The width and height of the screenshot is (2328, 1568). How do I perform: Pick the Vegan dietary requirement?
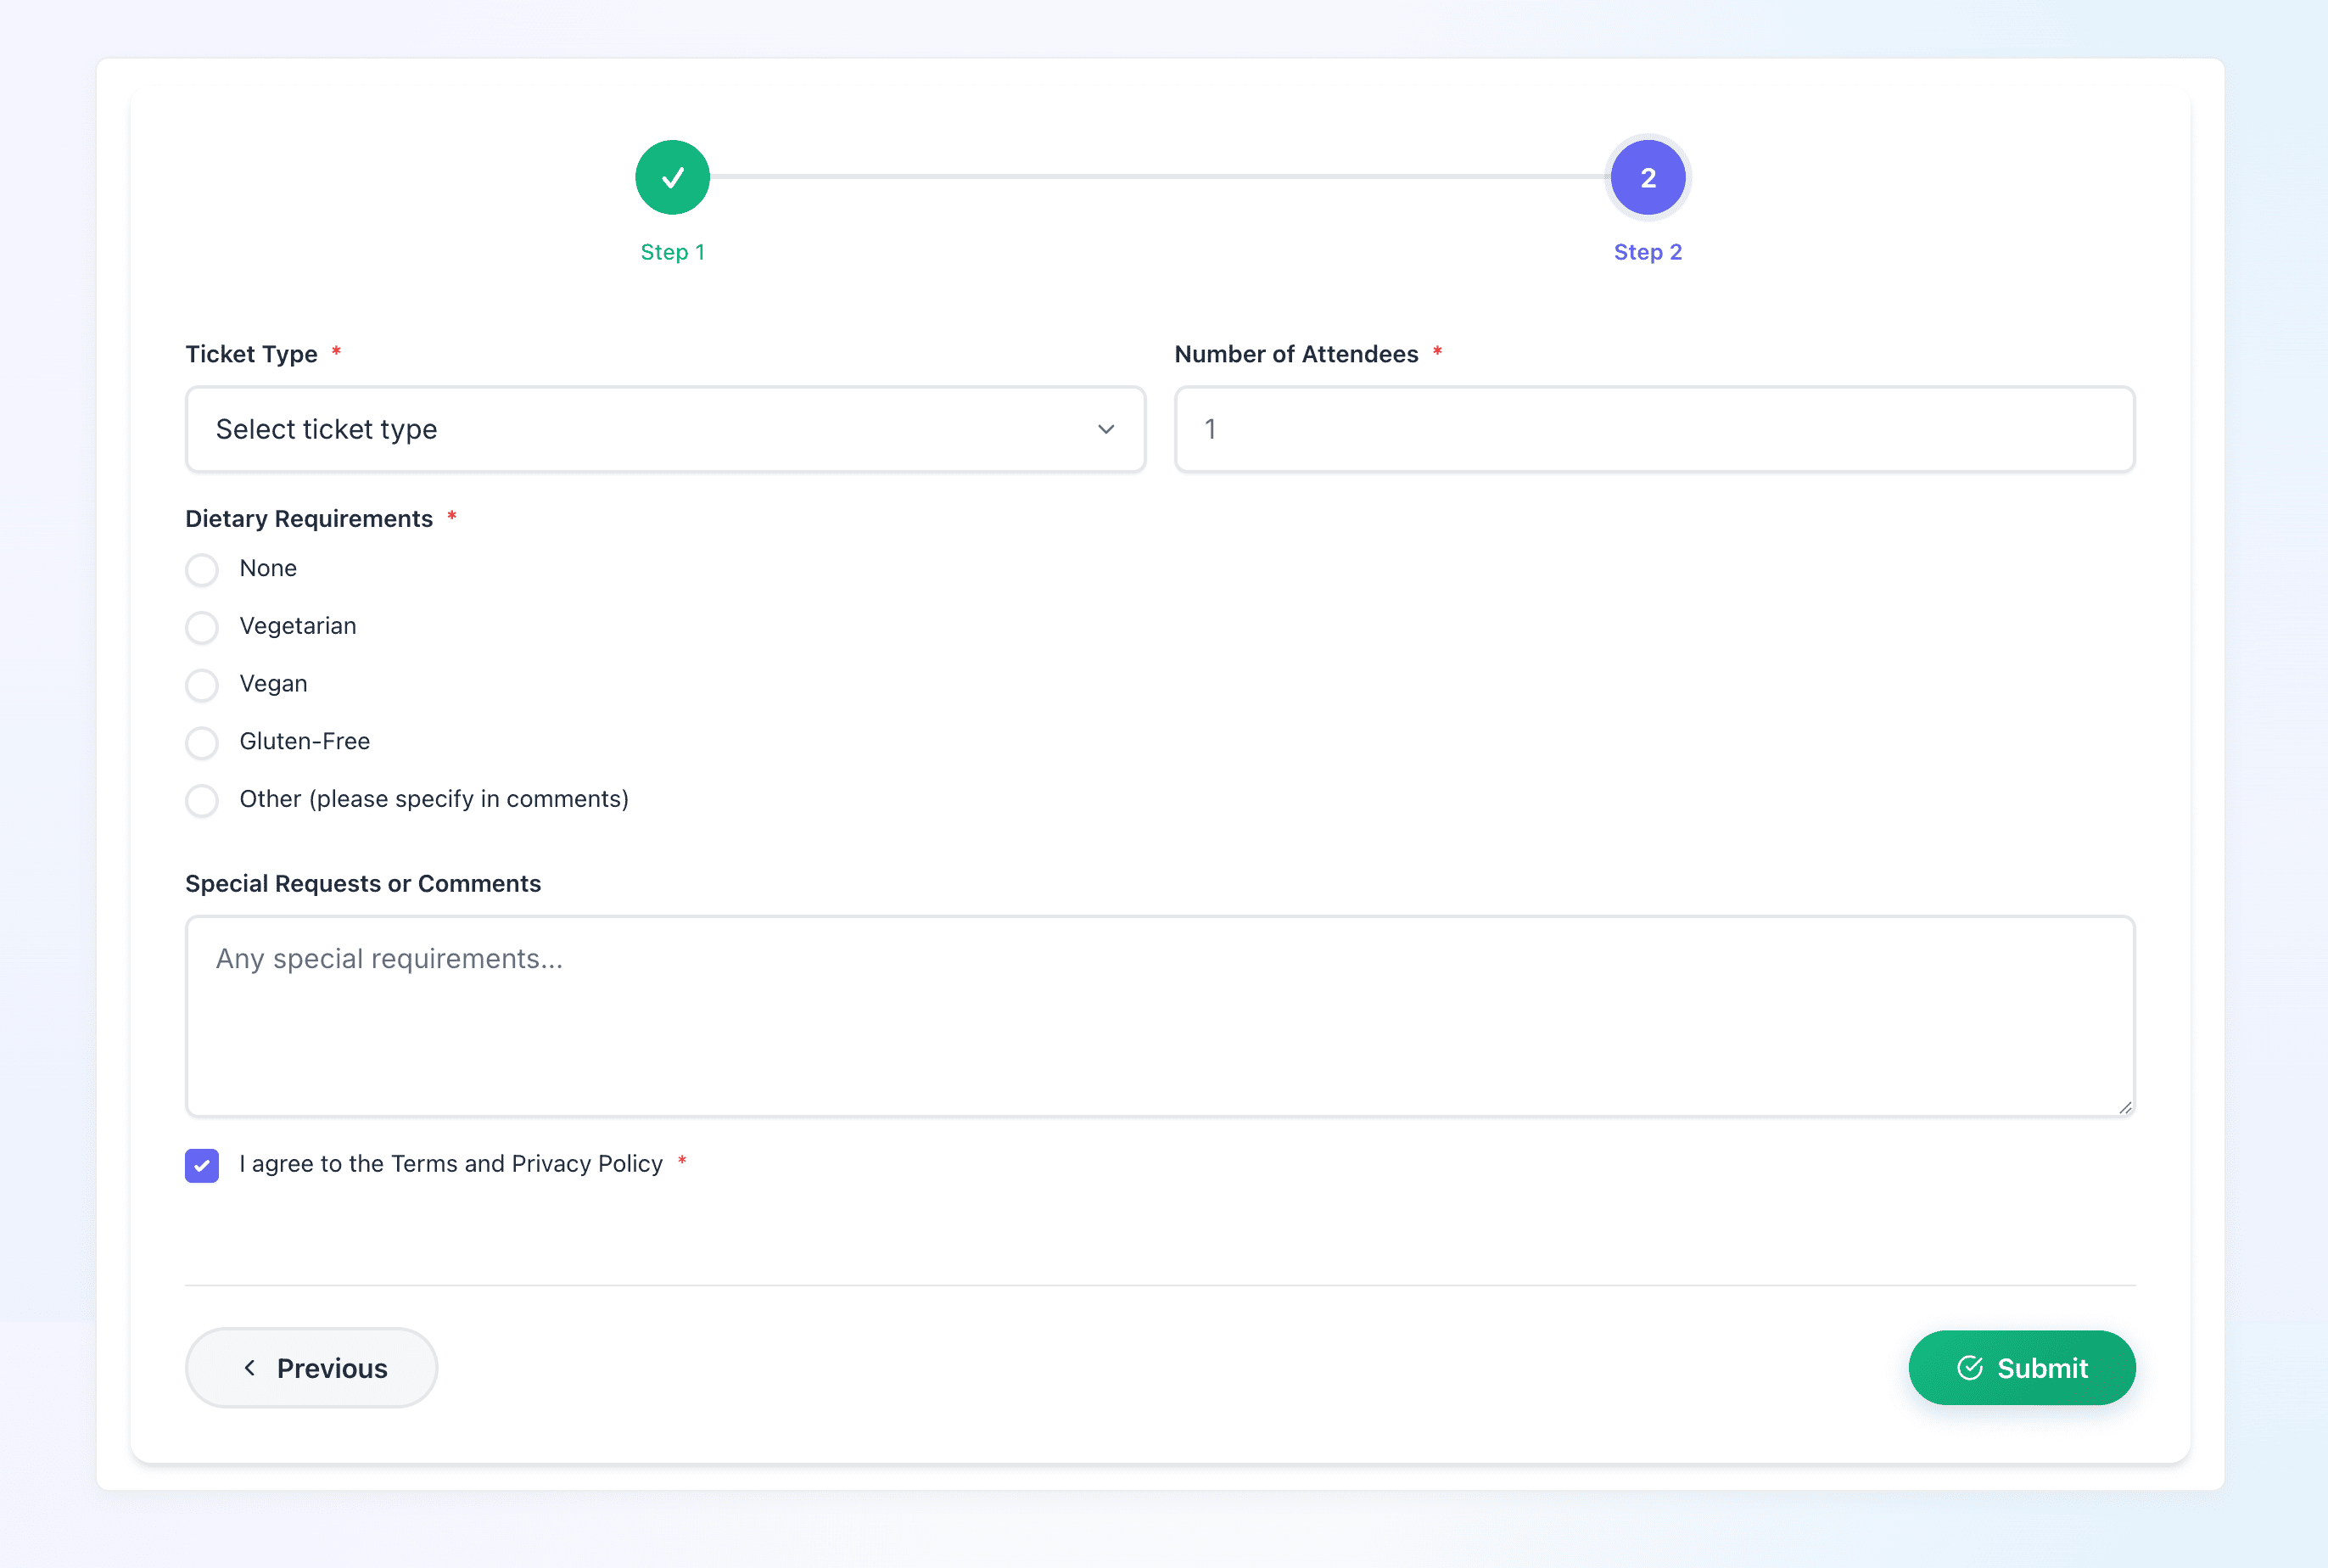click(202, 685)
